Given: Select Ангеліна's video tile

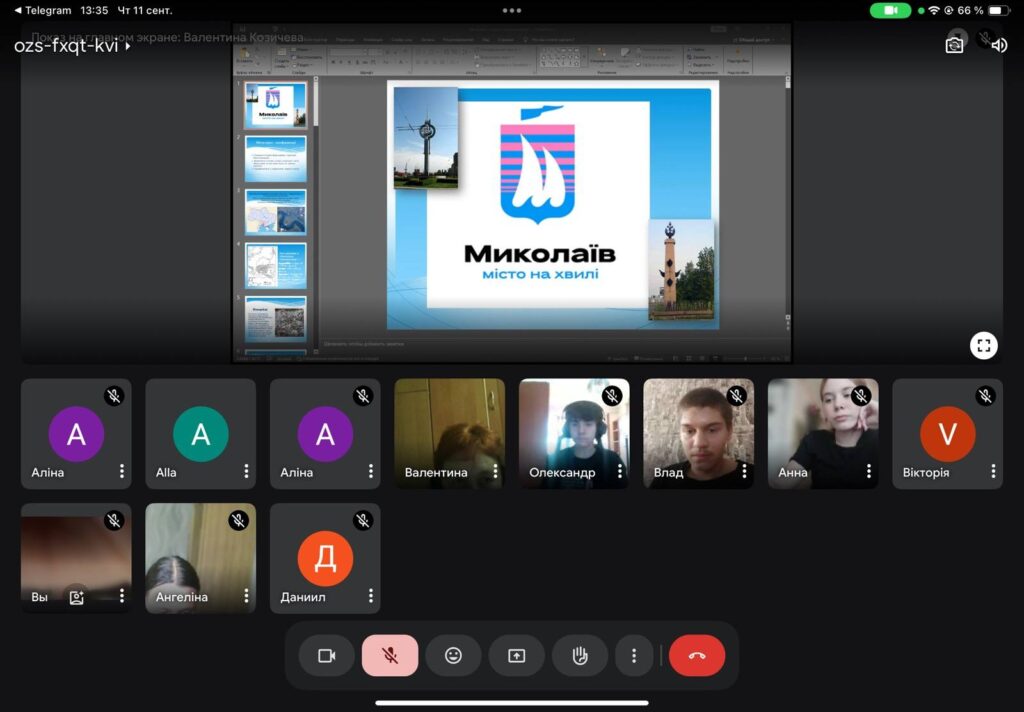Looking at the screenshot, I should [200, 558].
